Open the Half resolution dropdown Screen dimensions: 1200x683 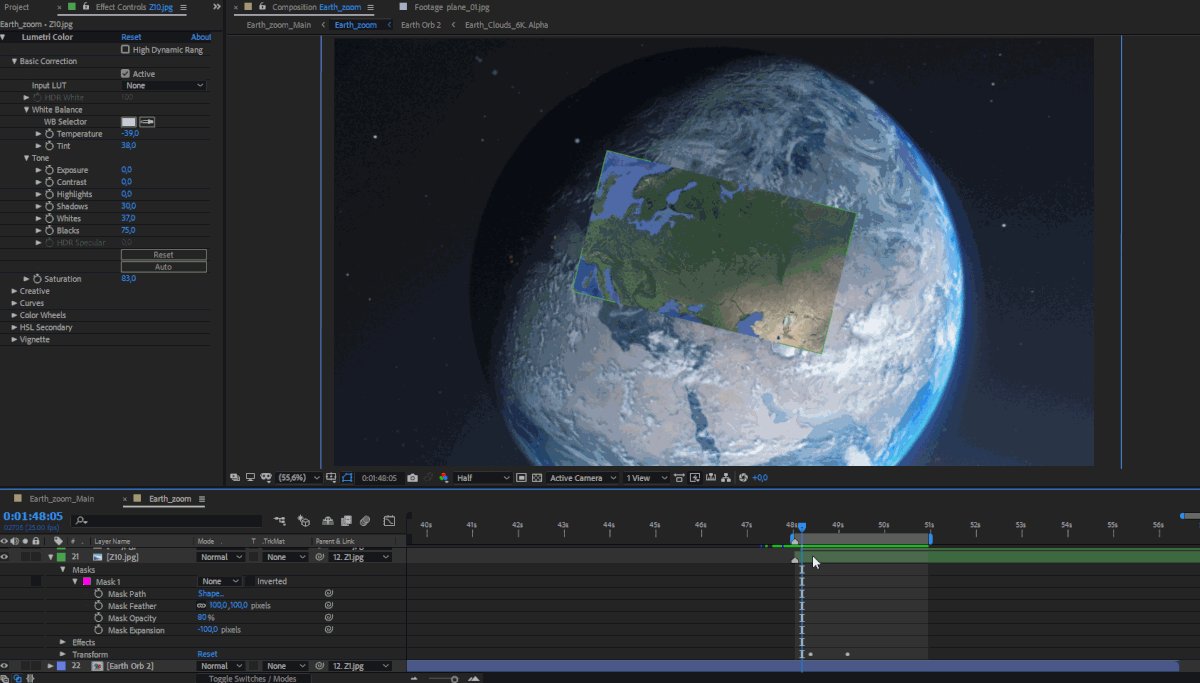click(483, 478)
